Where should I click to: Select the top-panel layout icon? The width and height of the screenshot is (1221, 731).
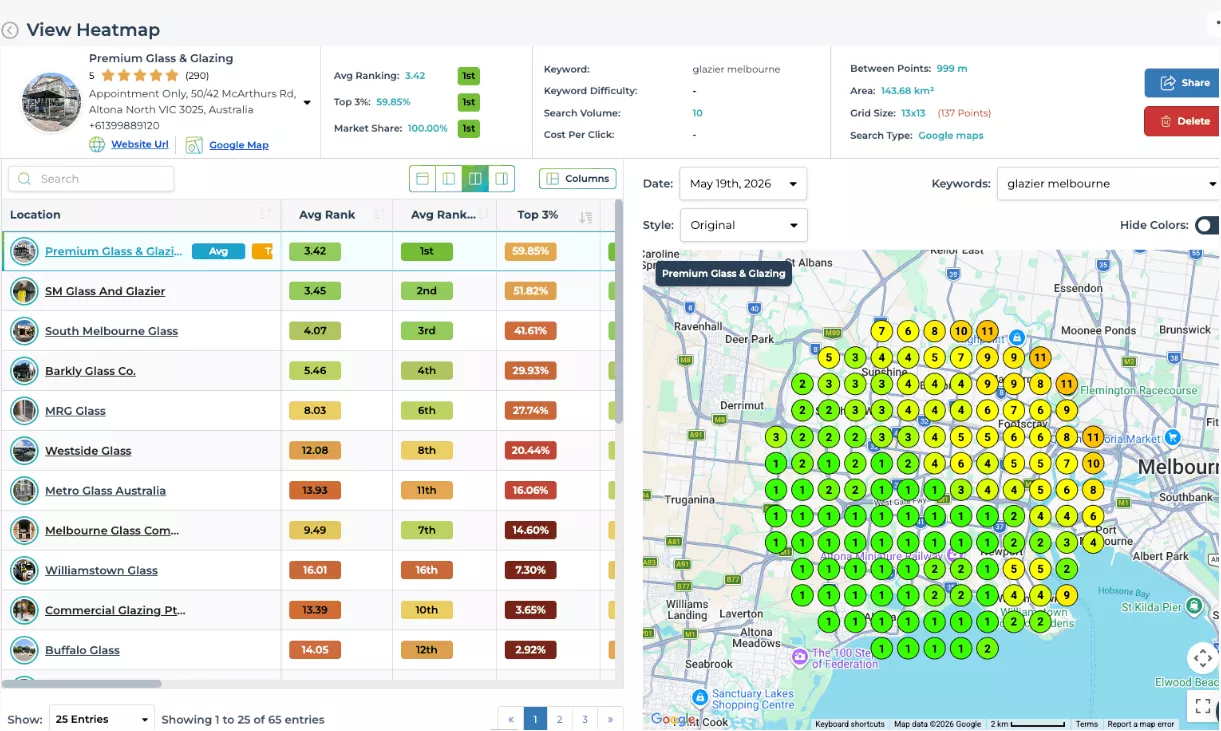tap(422, 179)
